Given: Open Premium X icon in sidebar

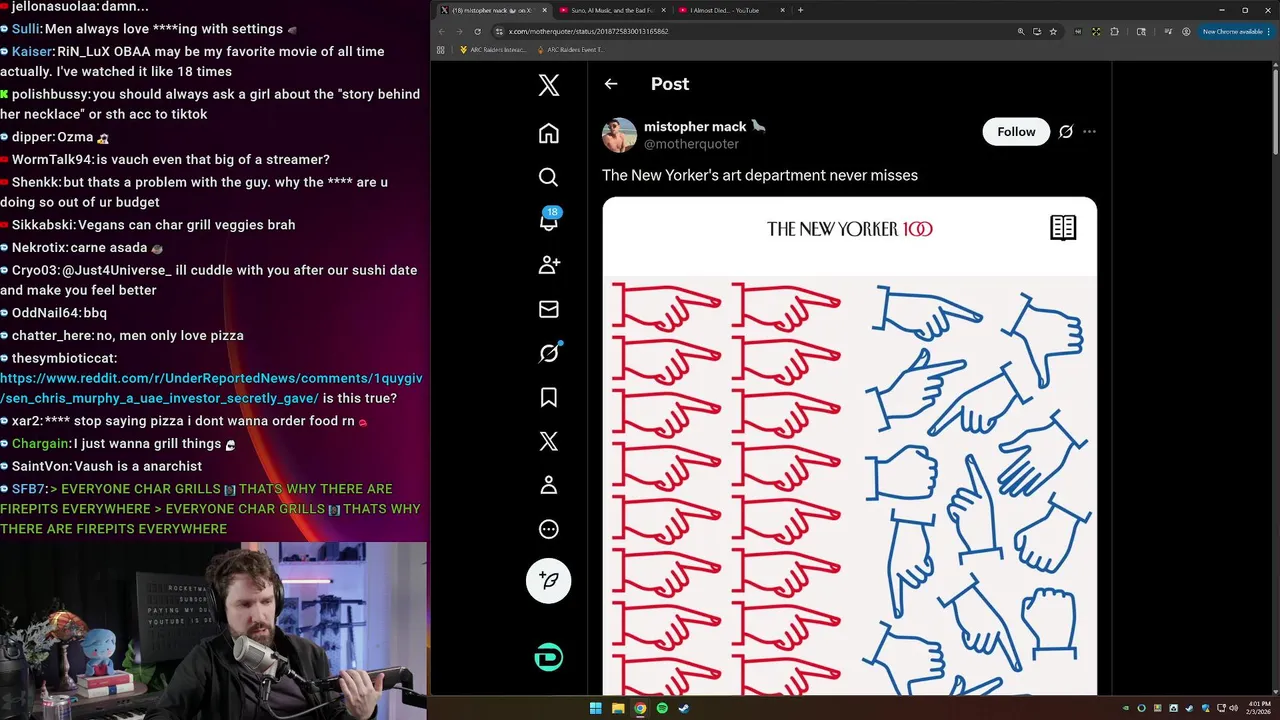Looking at the screenshot, I should coord(549,441).
